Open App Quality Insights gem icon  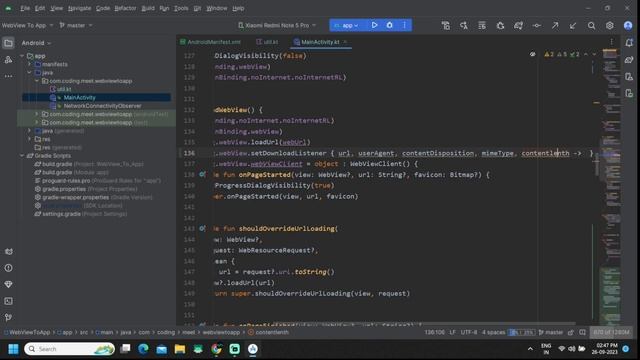coord(9,284)
